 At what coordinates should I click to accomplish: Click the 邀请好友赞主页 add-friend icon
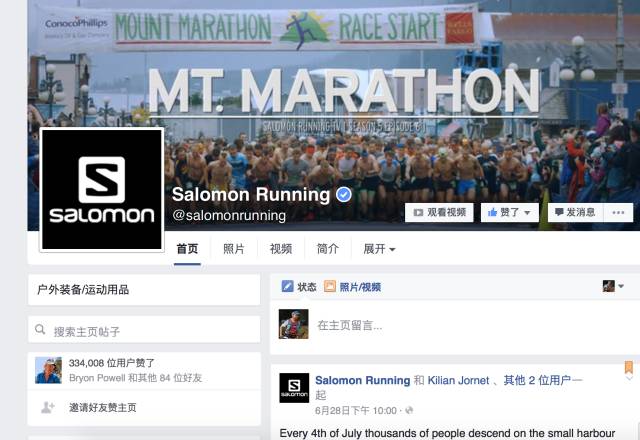coord(48,407)
